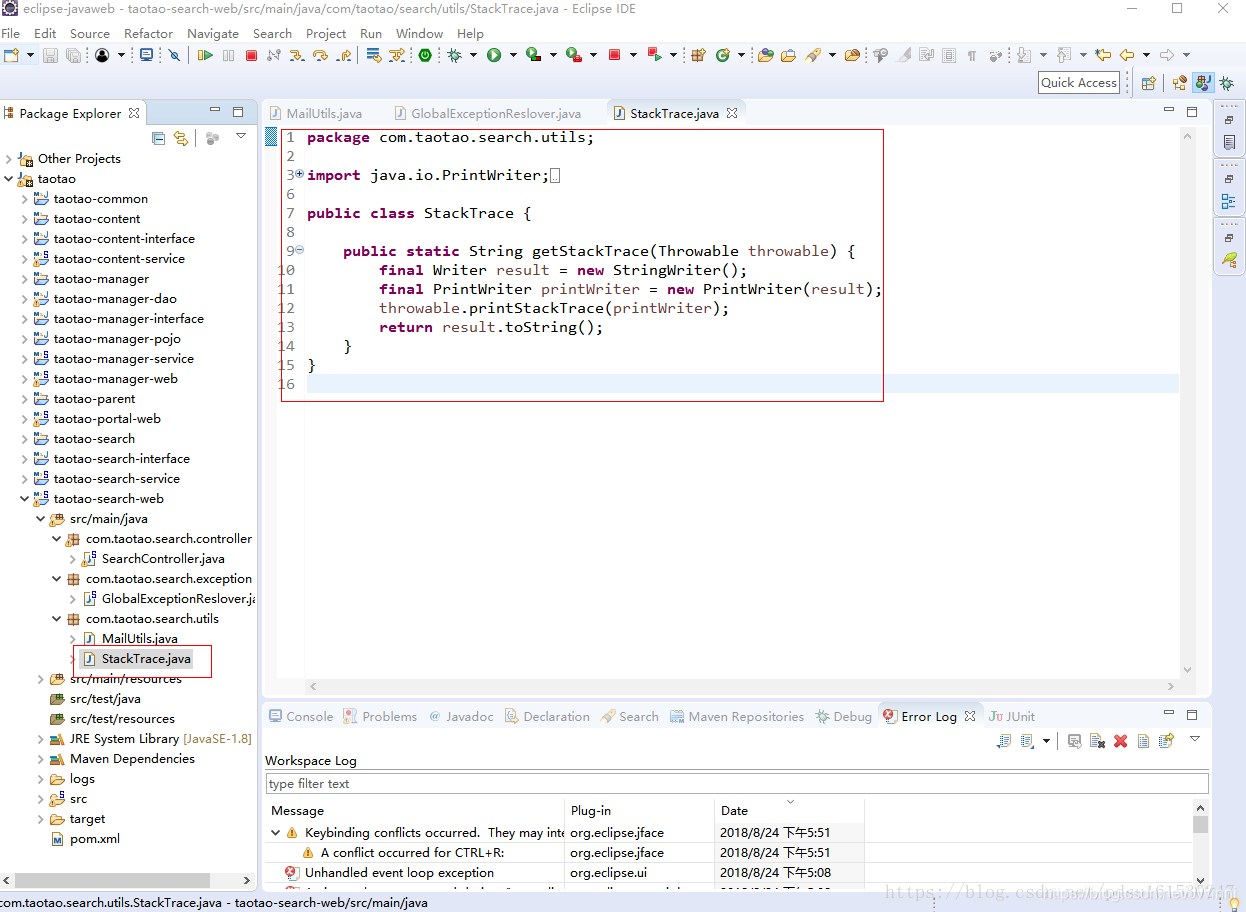
Task: Click the Restore Log icon
Action: click(x=1166, y=741)
